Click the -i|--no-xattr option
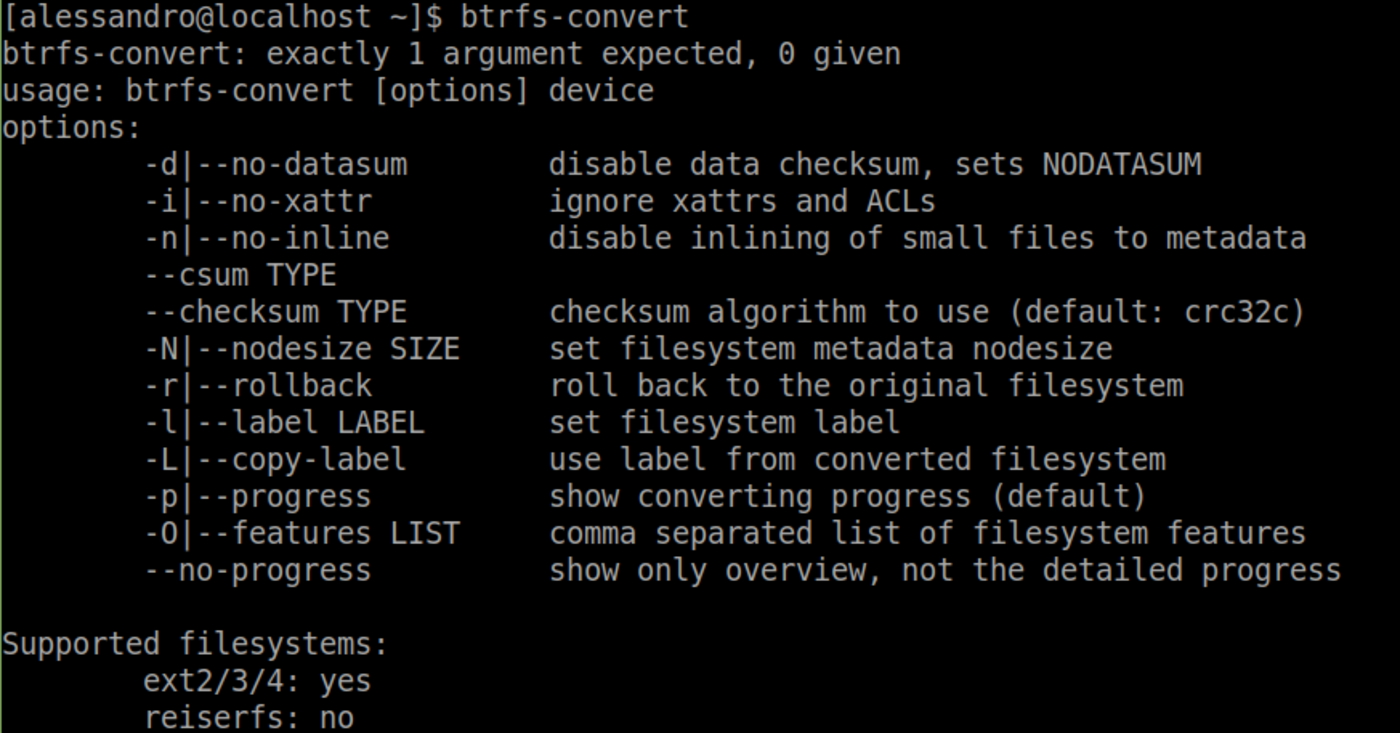Viewport: 1400px width, 733px height. [258, 202]
